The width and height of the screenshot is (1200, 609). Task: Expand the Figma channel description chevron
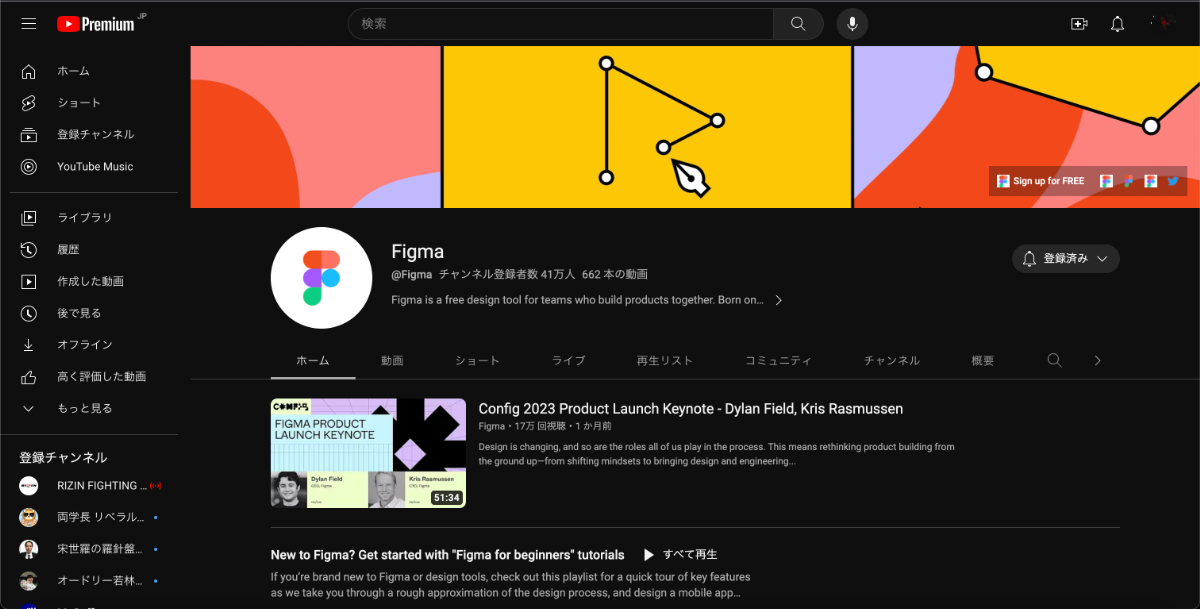click(x=778, y=300)
